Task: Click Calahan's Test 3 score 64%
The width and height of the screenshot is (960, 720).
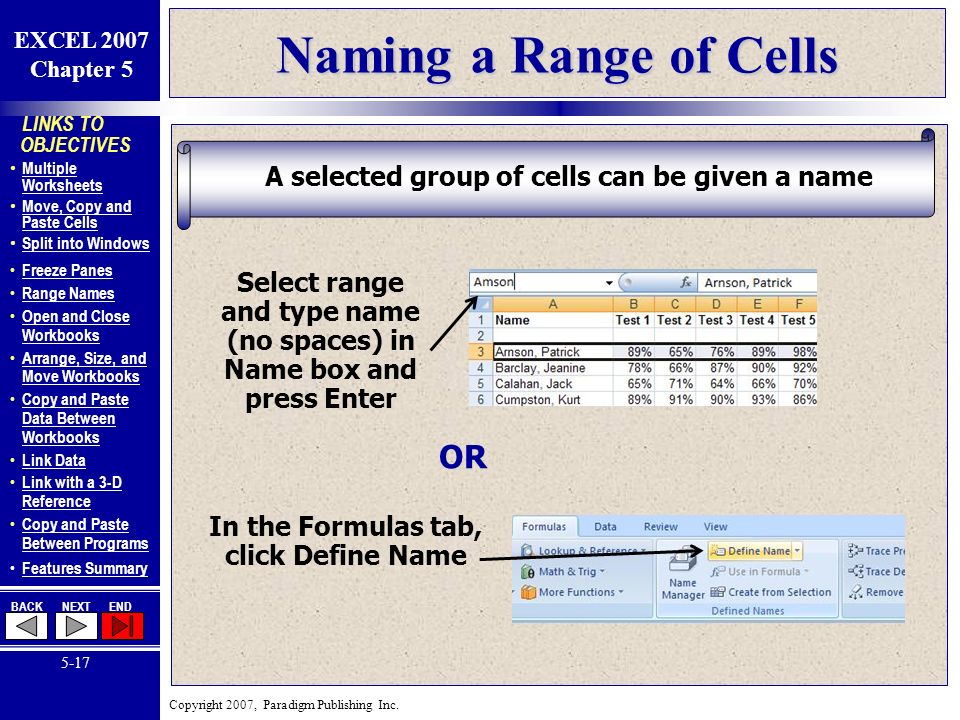Action: (716, 384)
